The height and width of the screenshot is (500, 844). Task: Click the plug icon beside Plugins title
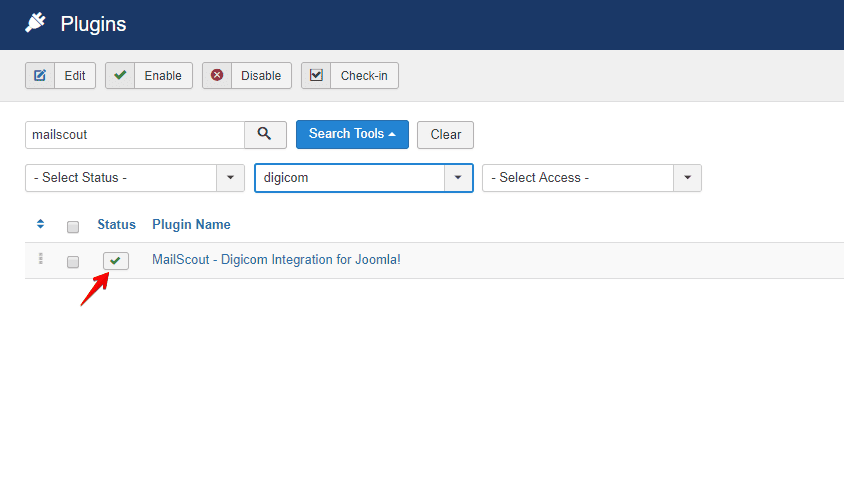click(x=35, y=23)
